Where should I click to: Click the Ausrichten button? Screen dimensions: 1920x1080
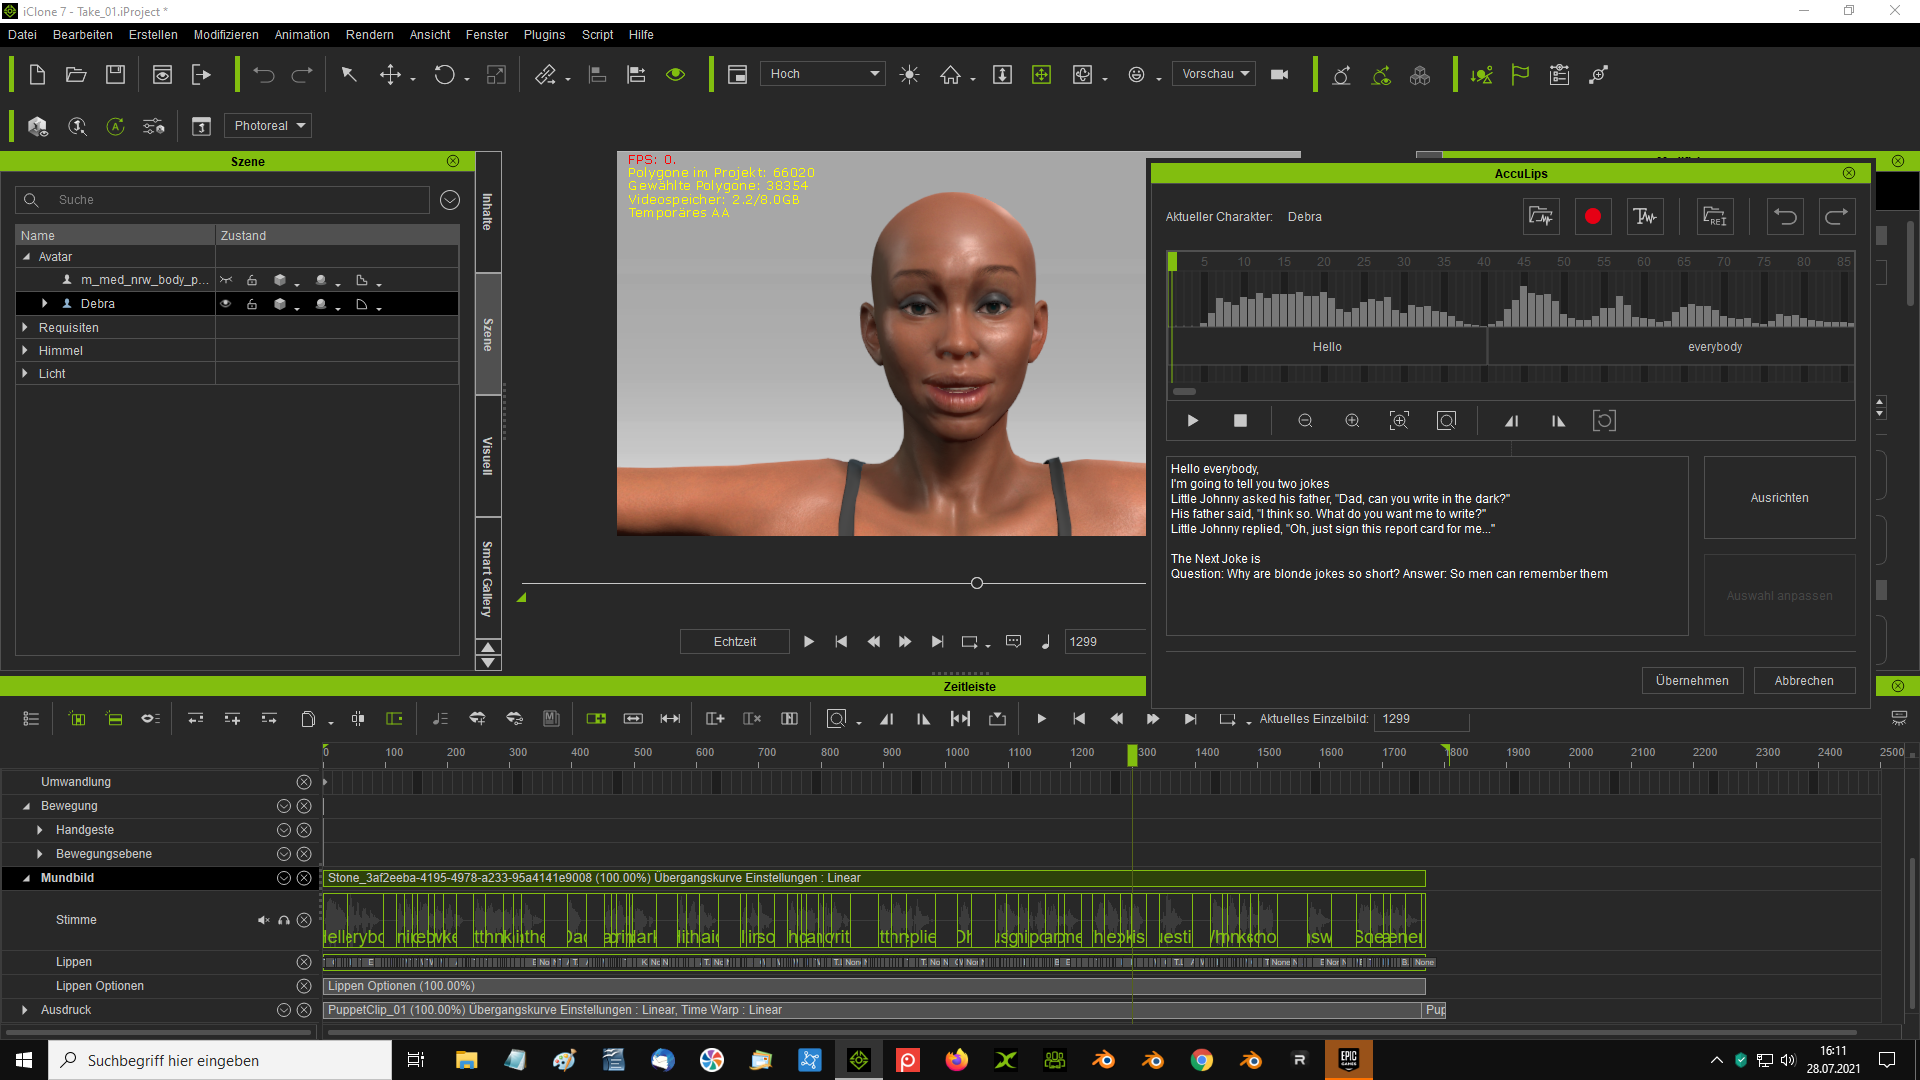coord(1779,498)
